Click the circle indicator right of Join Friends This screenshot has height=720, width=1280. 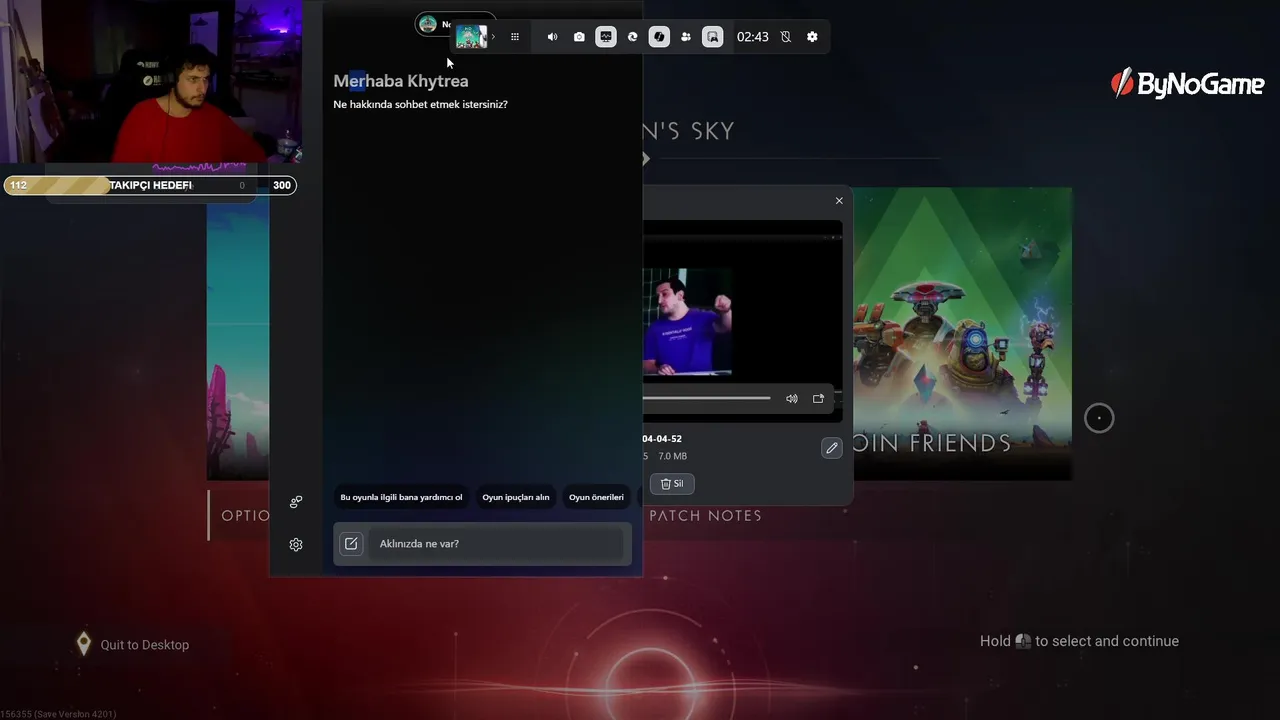pyautogui.click(x=1099, y=419)
